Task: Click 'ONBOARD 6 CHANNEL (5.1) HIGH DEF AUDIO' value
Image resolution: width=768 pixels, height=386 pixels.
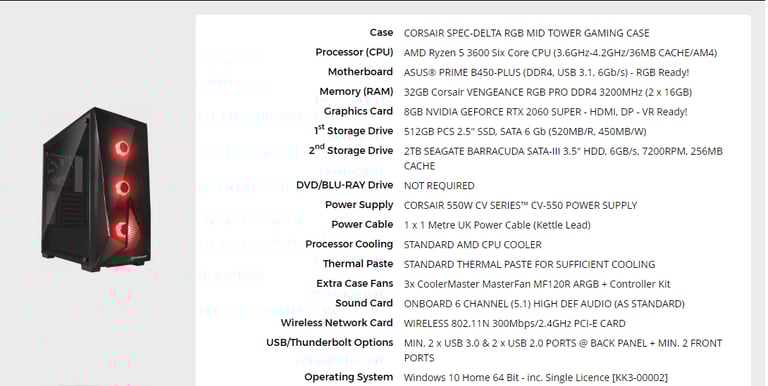Action: coord(544,304)
